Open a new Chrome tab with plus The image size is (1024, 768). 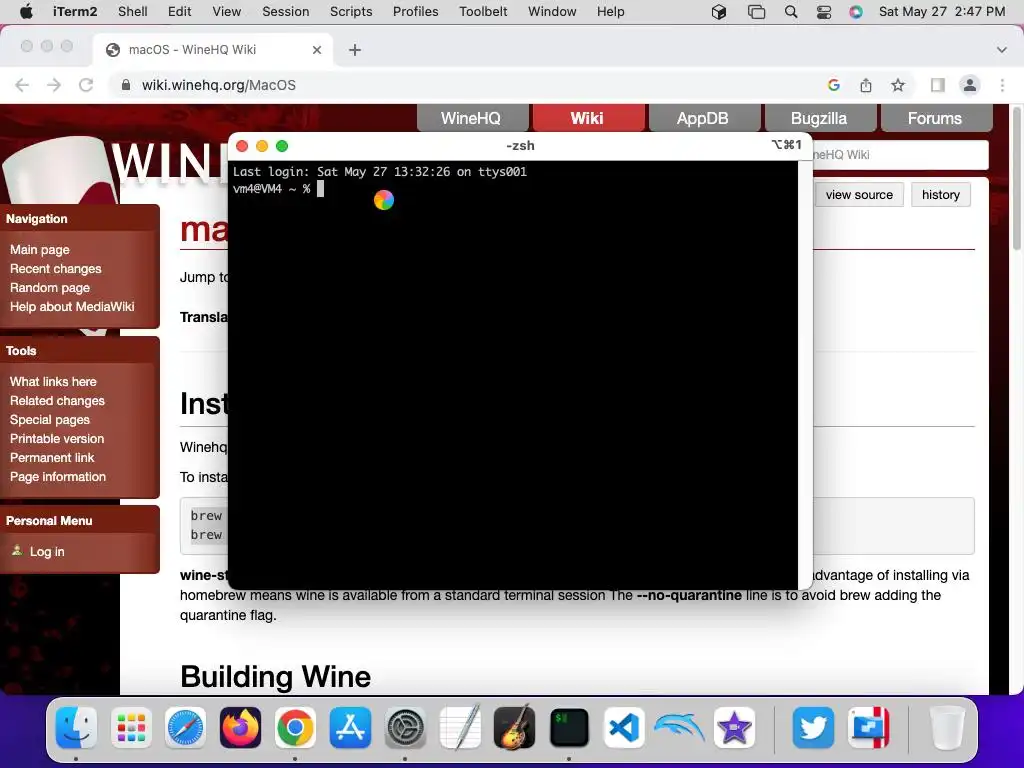click(x=355, y=50)
